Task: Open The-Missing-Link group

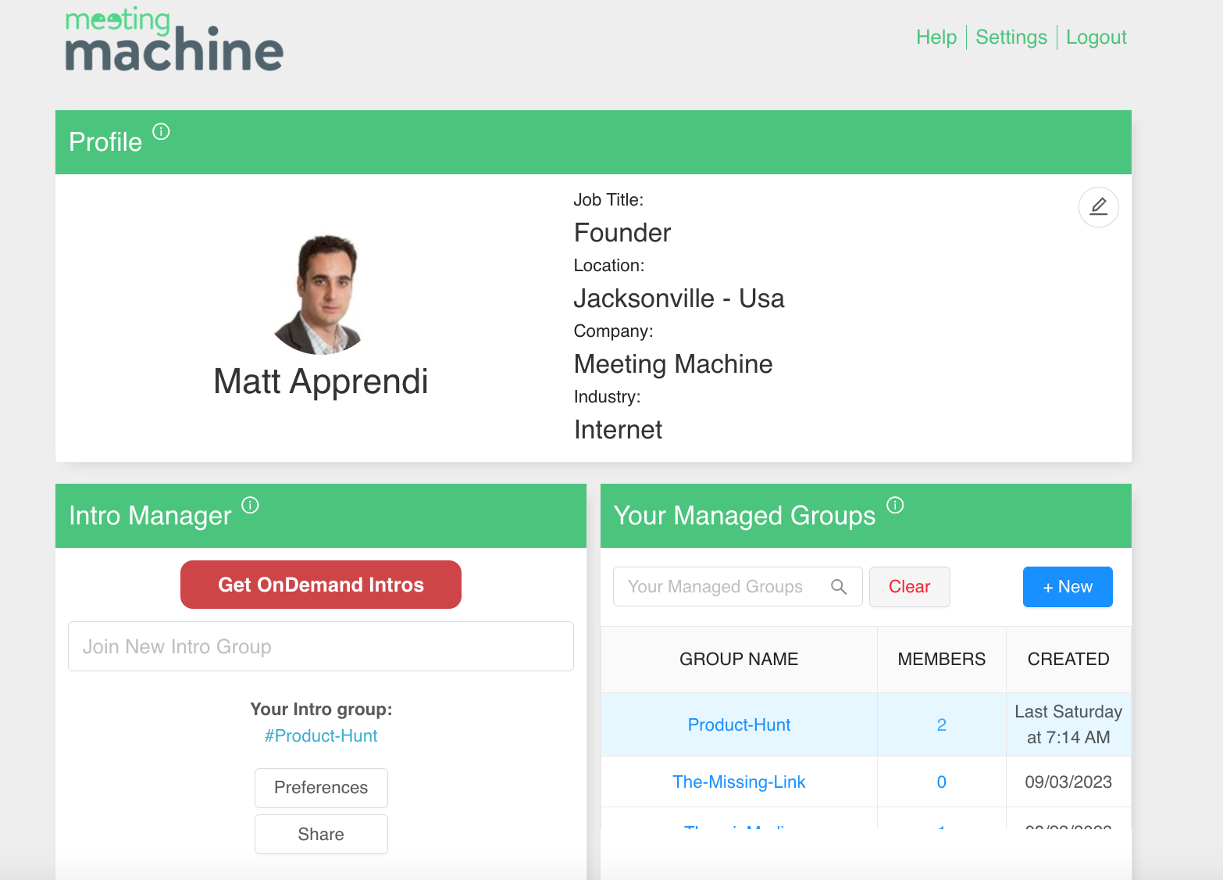Action: point(739,782)
